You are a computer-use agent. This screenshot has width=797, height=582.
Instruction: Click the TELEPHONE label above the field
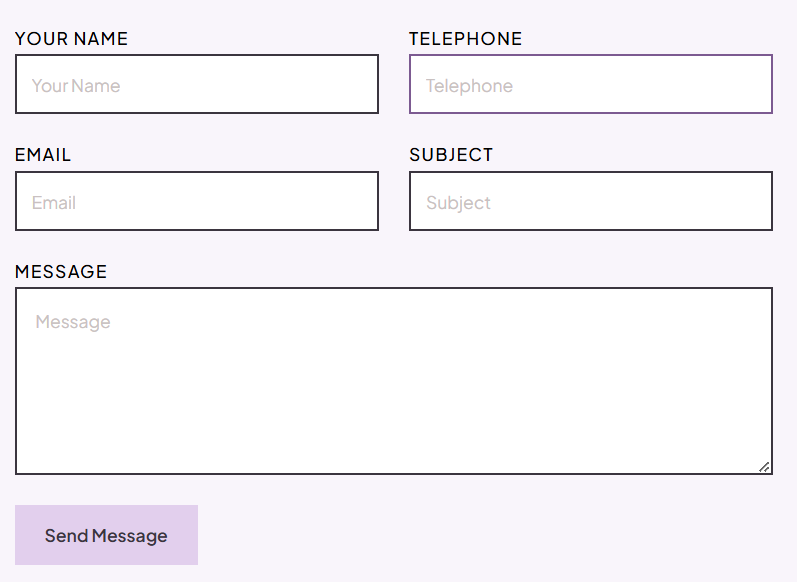[x=465, y=39]
